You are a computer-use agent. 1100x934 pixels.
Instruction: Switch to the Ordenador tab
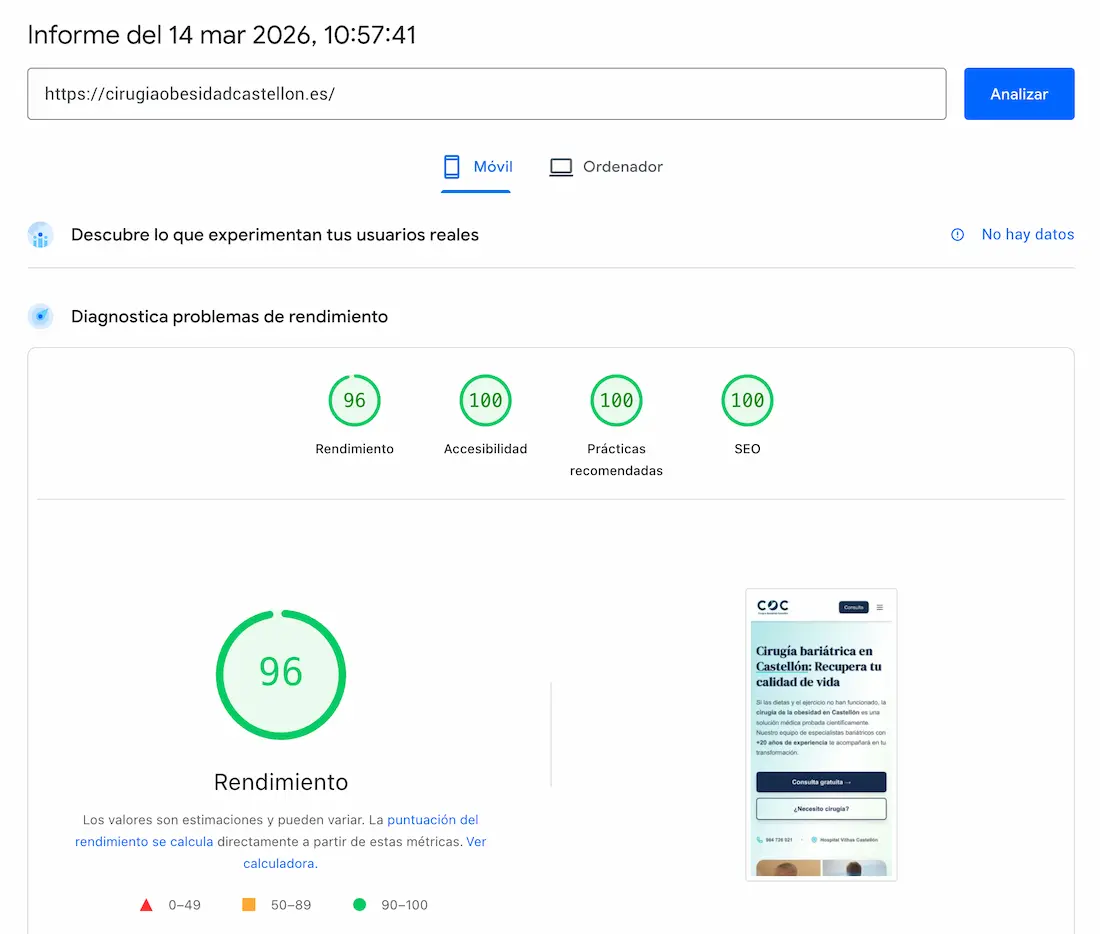coord(606,166)
